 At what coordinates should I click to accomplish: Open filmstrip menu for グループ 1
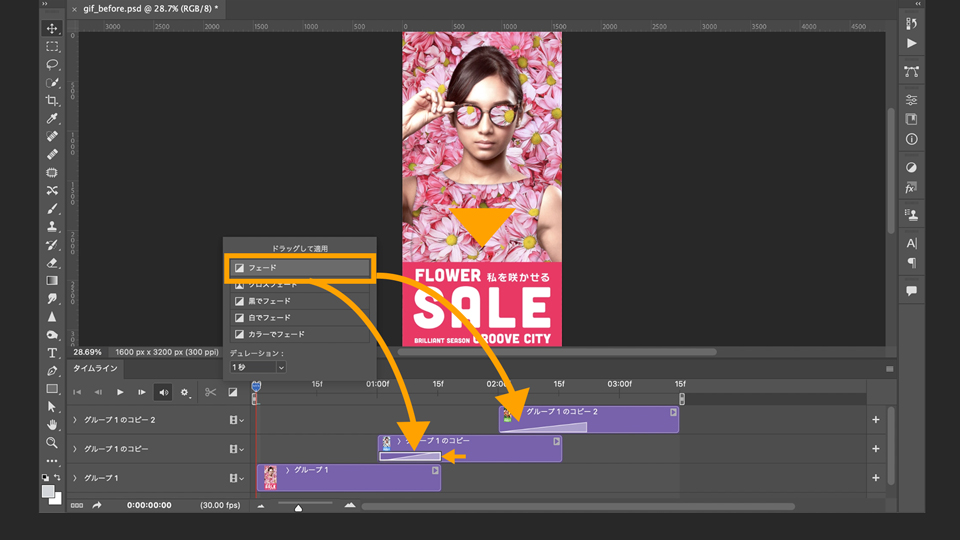point(236,478)
